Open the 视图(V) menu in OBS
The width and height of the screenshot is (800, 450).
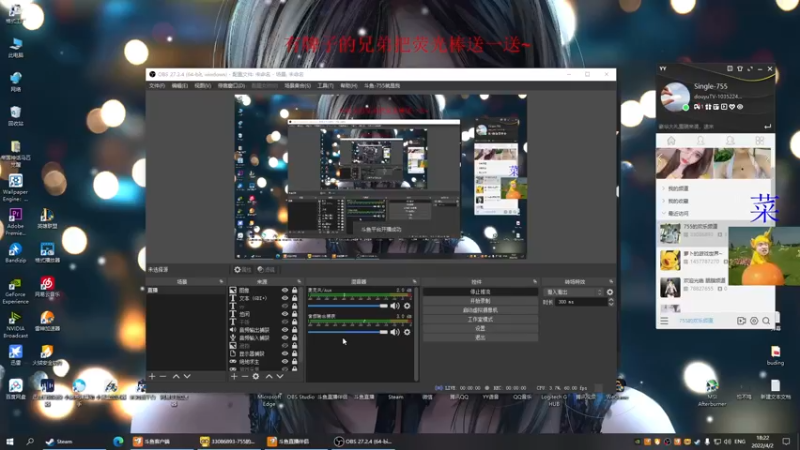tap(203, 86)
